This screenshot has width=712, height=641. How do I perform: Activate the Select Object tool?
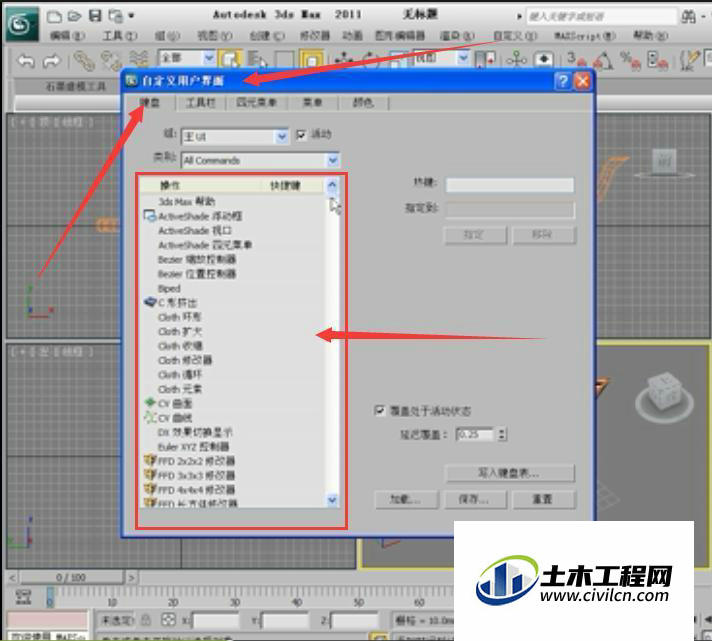point(230,59)
